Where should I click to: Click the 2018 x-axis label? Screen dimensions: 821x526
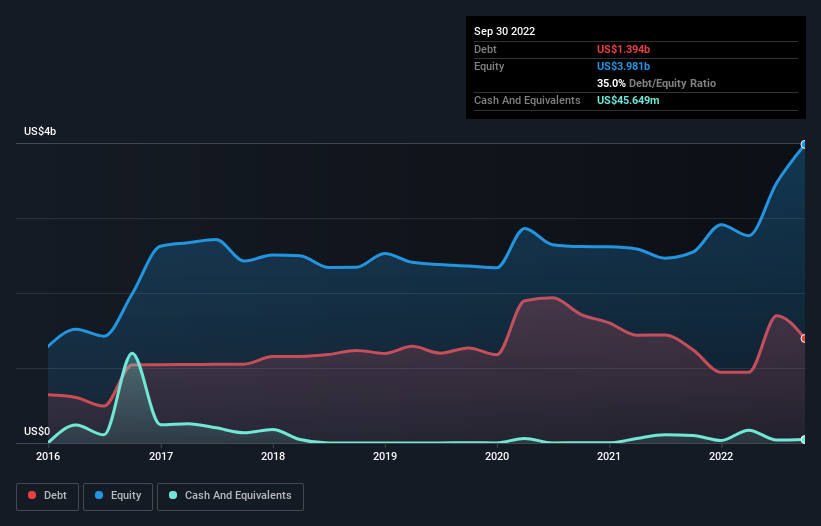tap(273, 456)
